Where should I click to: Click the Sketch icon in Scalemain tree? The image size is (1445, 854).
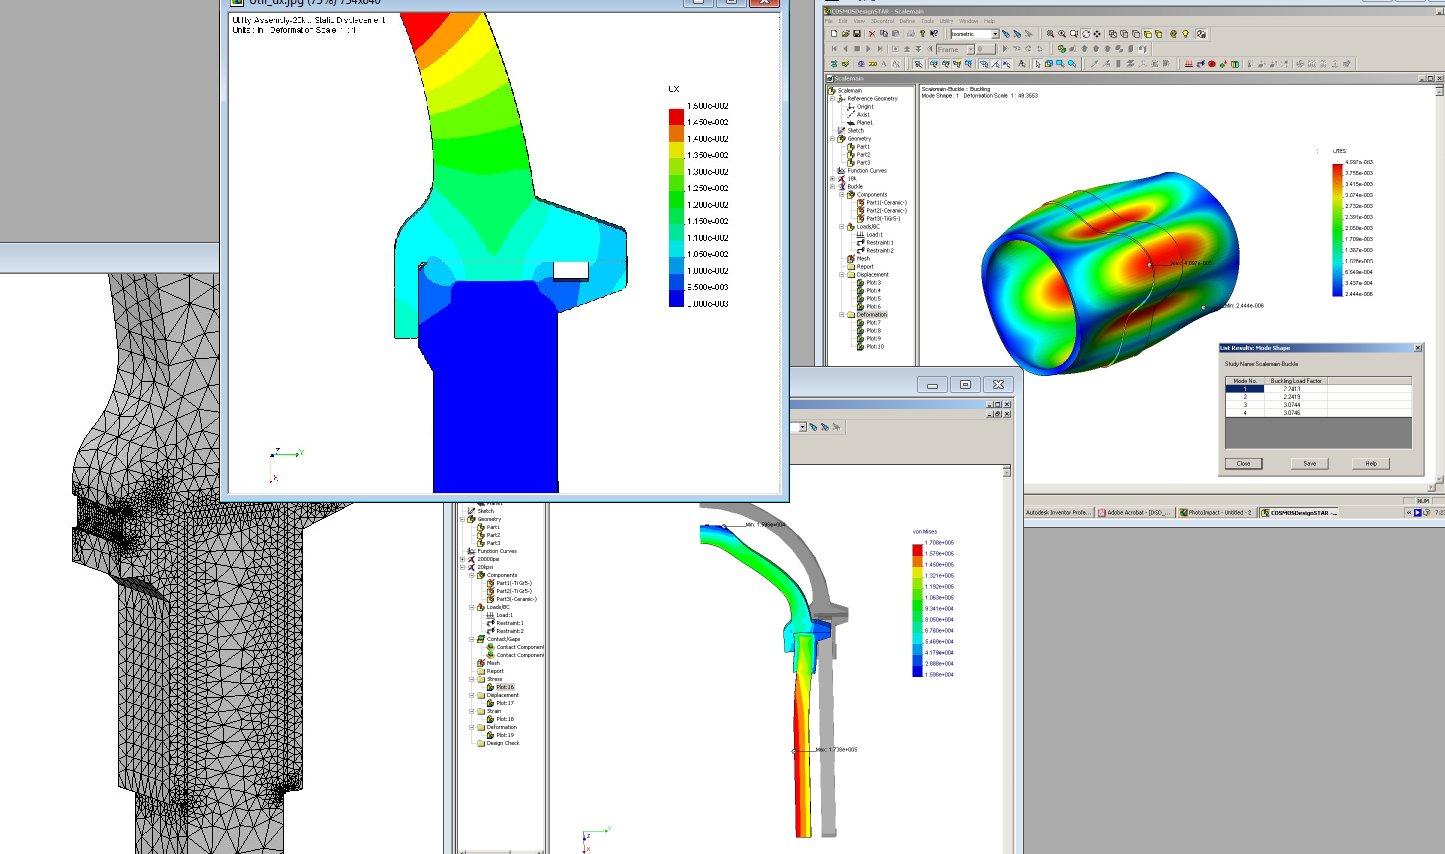[x=841, y=131]
